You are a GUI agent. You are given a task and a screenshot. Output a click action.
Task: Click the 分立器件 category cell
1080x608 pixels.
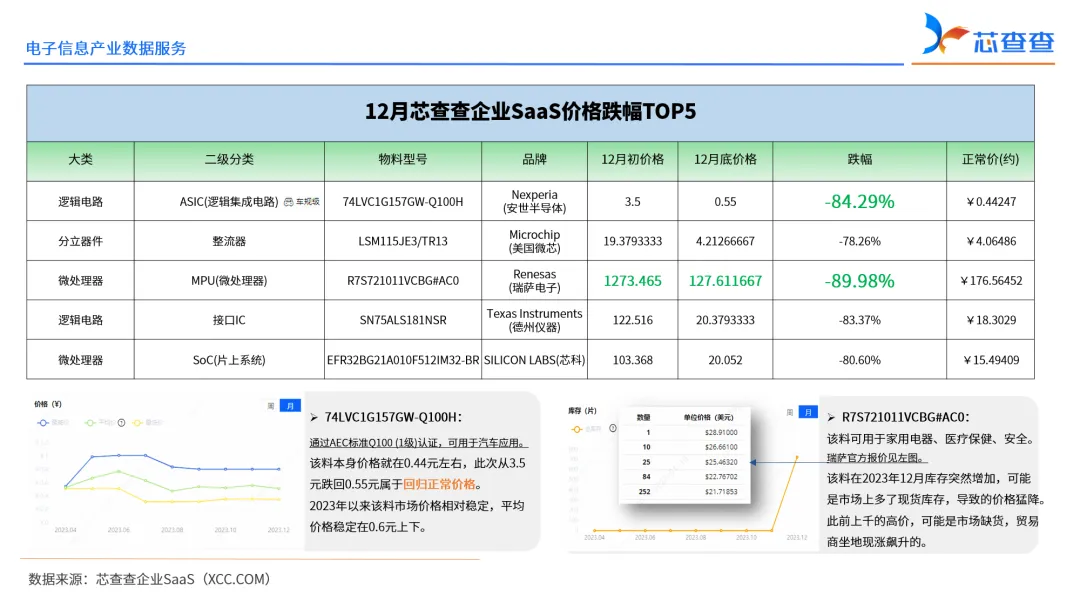81,242
